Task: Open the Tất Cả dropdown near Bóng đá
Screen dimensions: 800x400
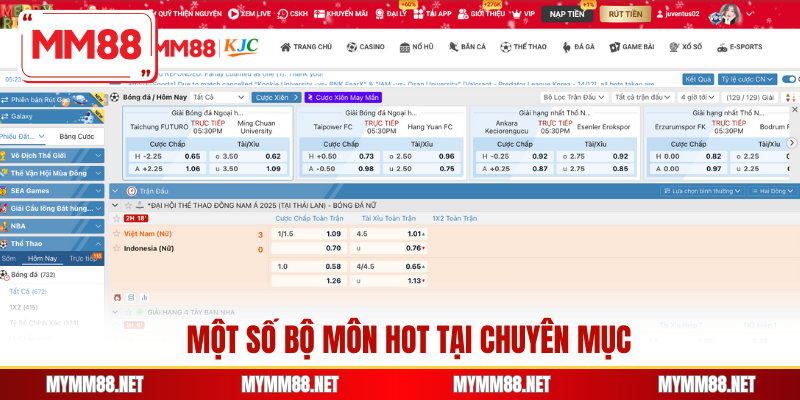Action: (x=219, y=97)
